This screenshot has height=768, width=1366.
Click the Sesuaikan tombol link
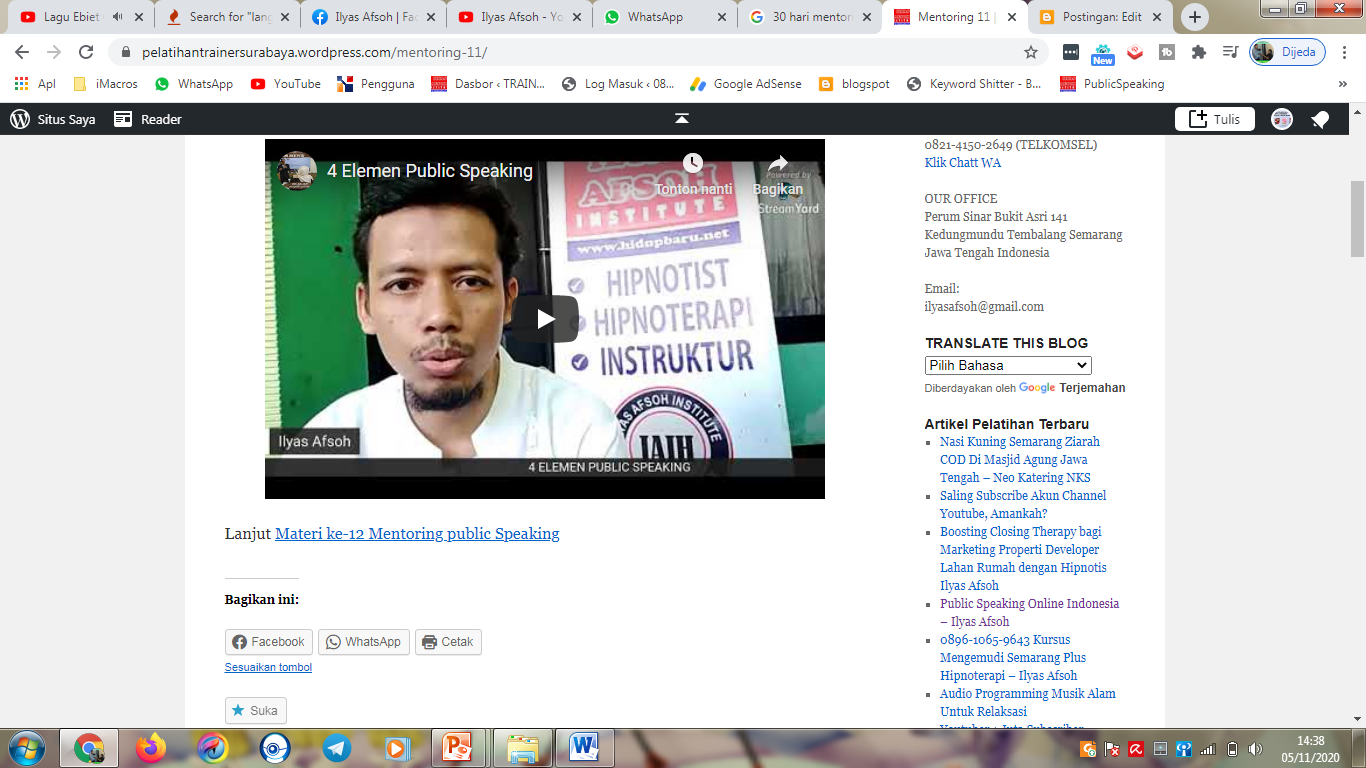coord(268,667)
